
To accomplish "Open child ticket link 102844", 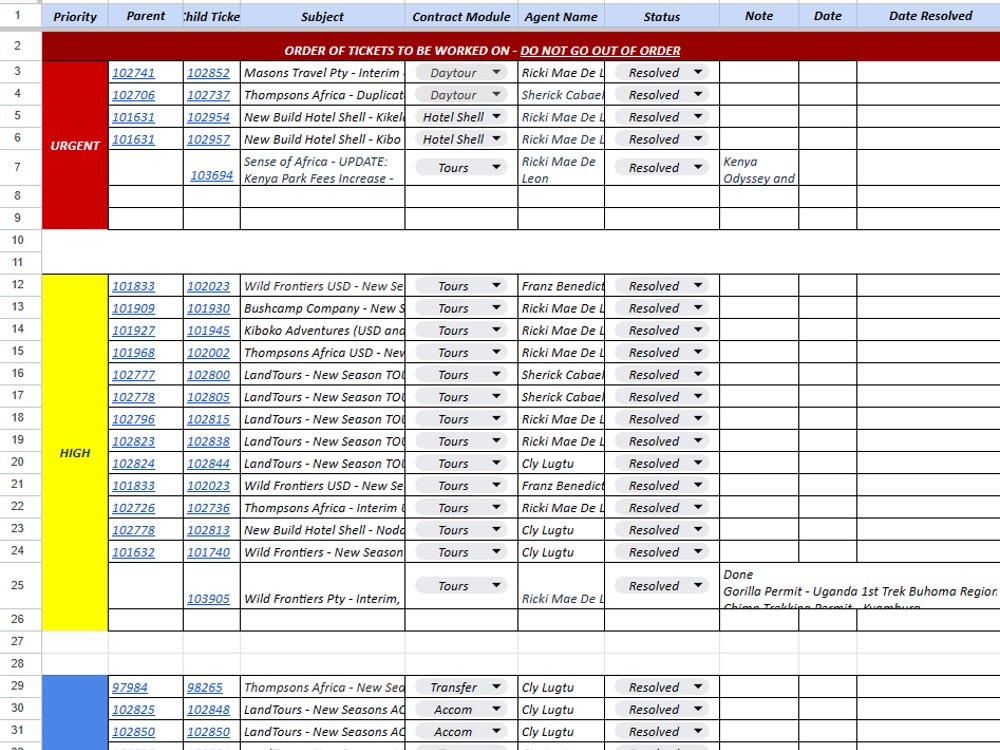I will pos(208,464).
